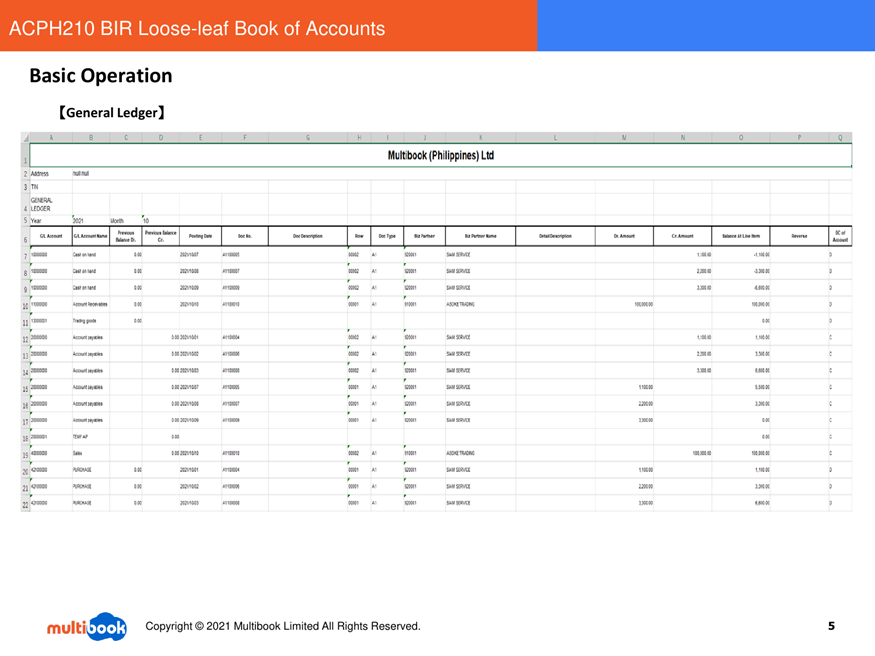Select column F header

(x=245, y=138)
